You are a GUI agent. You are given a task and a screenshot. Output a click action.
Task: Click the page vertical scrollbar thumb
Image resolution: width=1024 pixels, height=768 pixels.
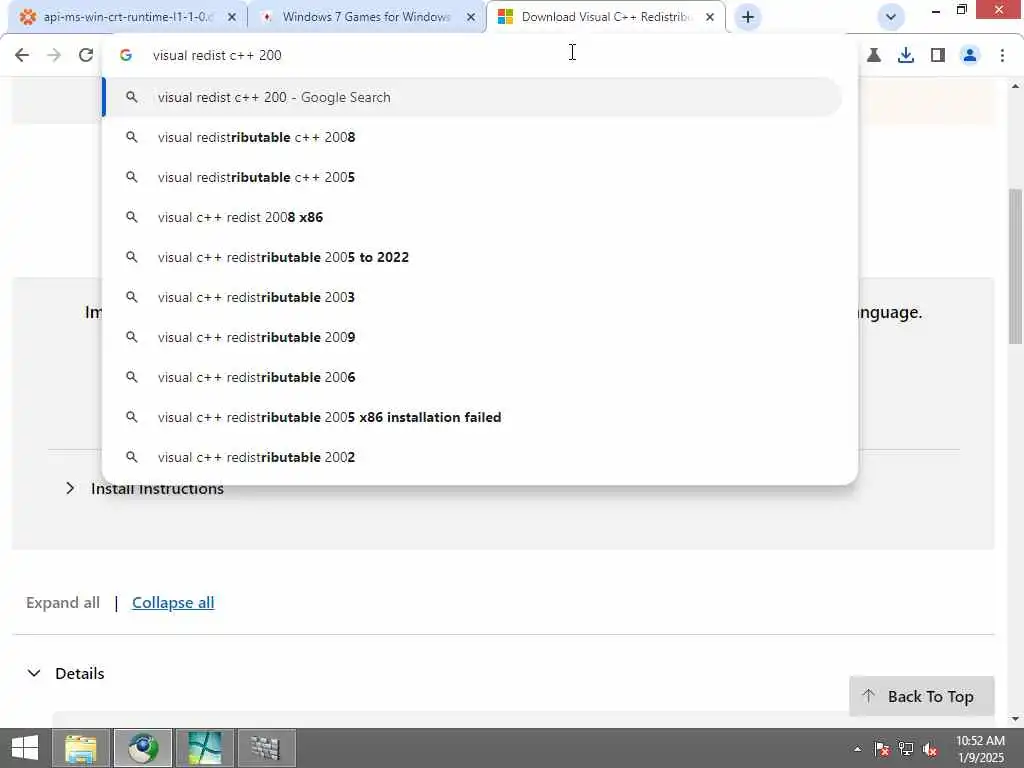[x=1015, y=266]
